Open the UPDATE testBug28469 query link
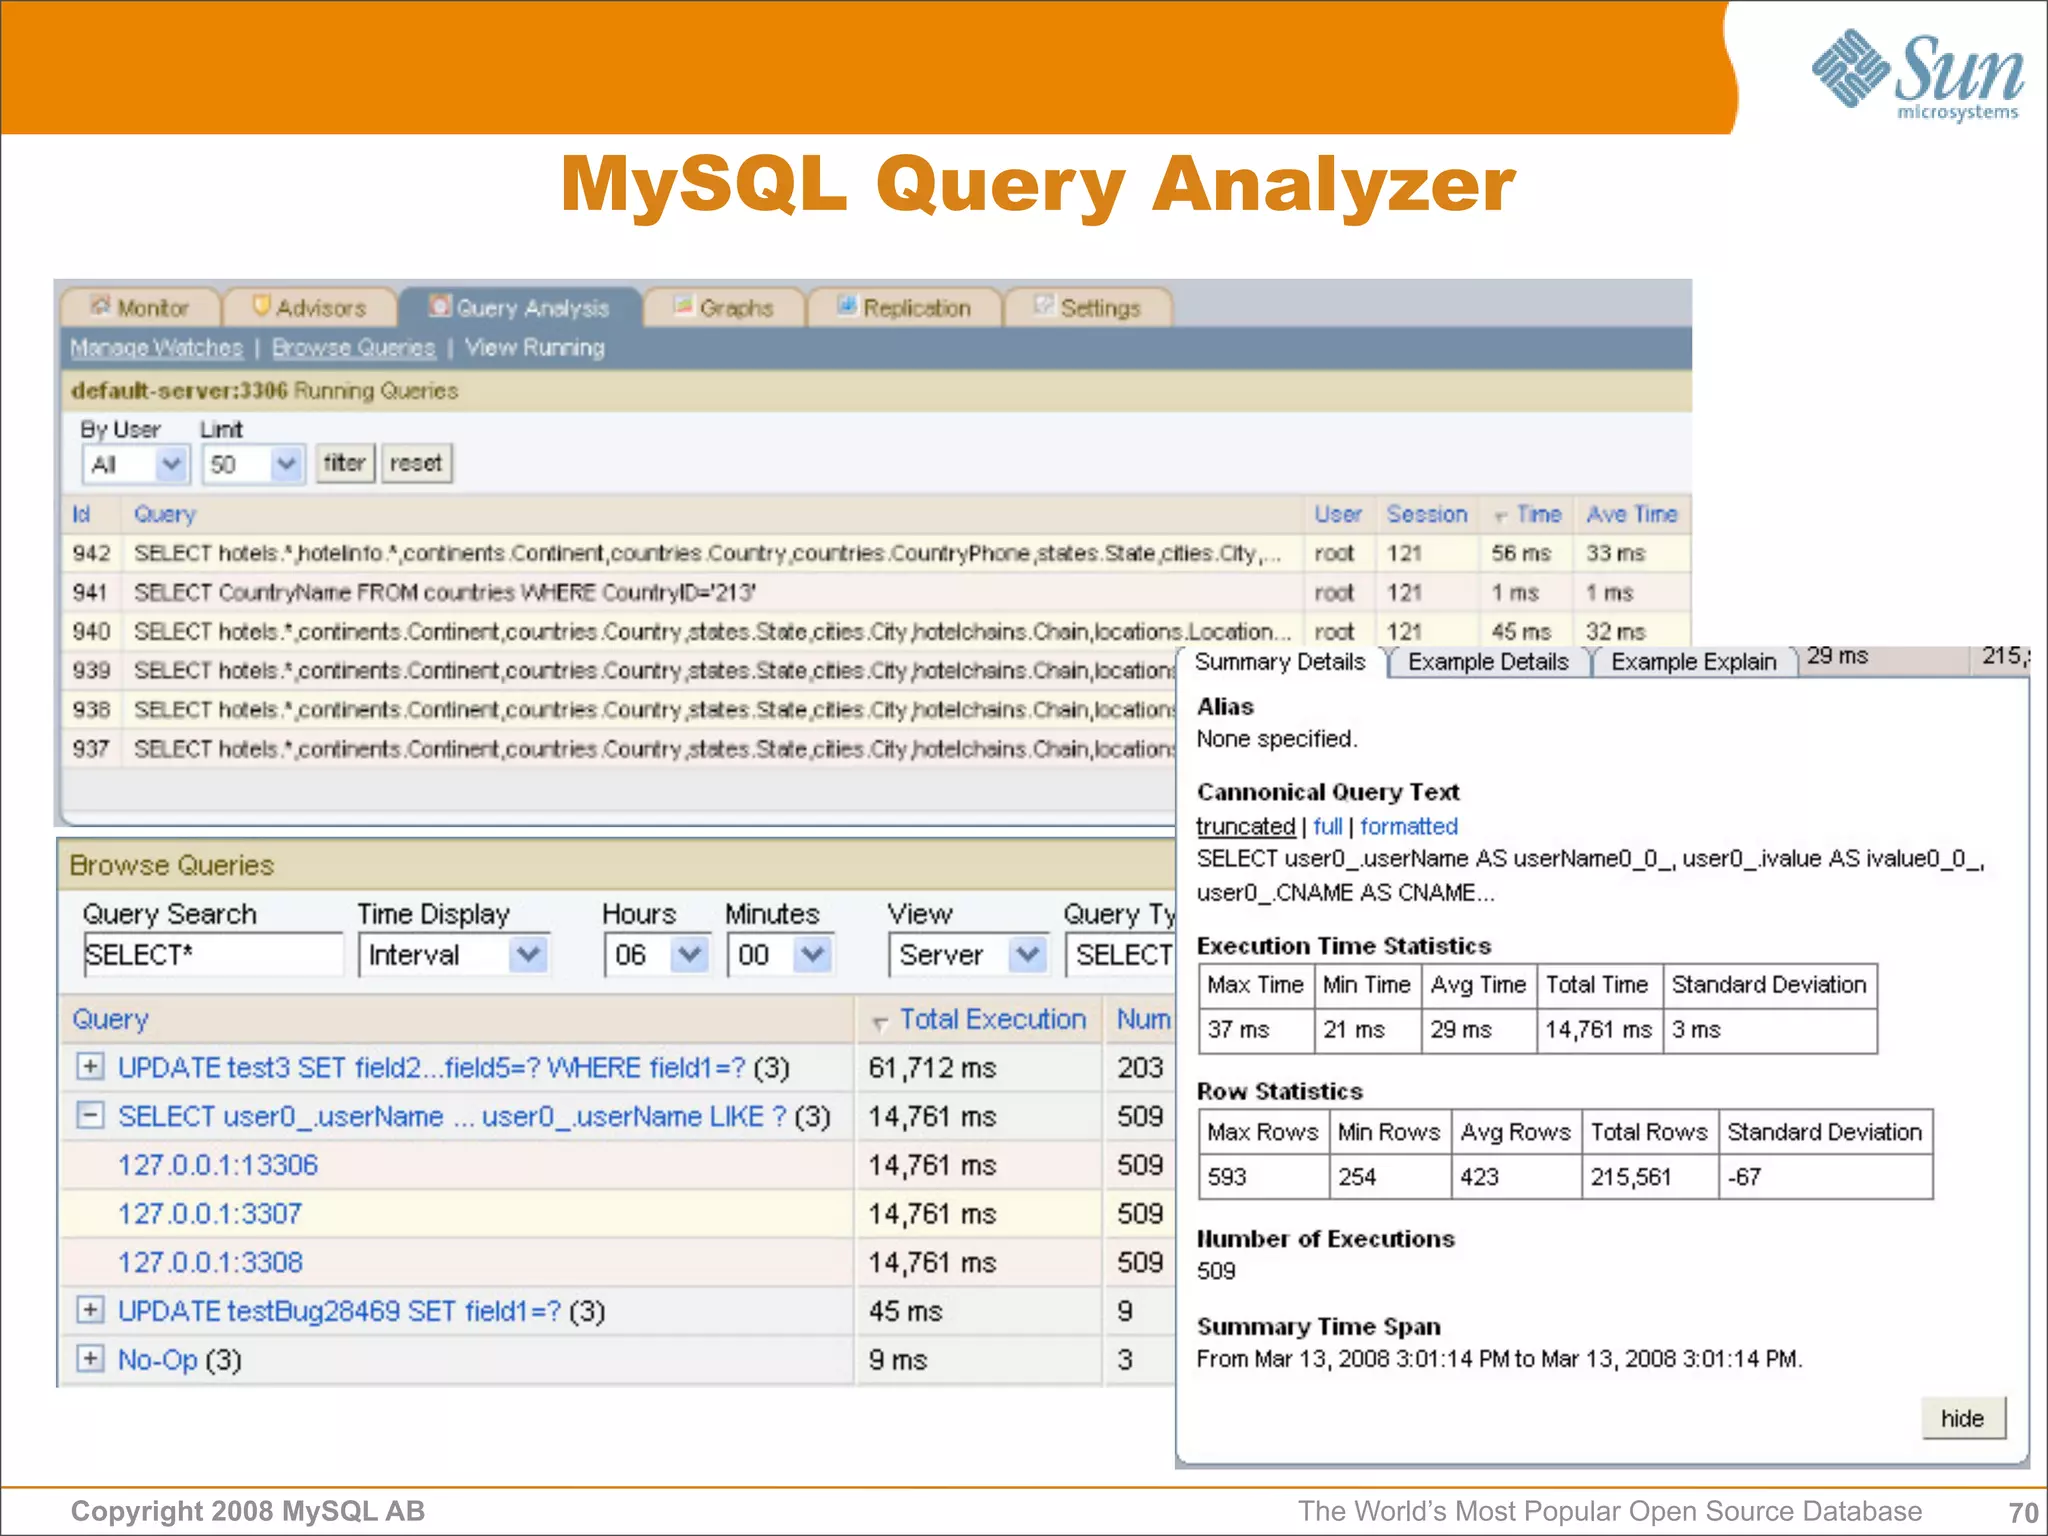The image size is (2048, 1536). pyautogui.click(x=339, y=1311)
